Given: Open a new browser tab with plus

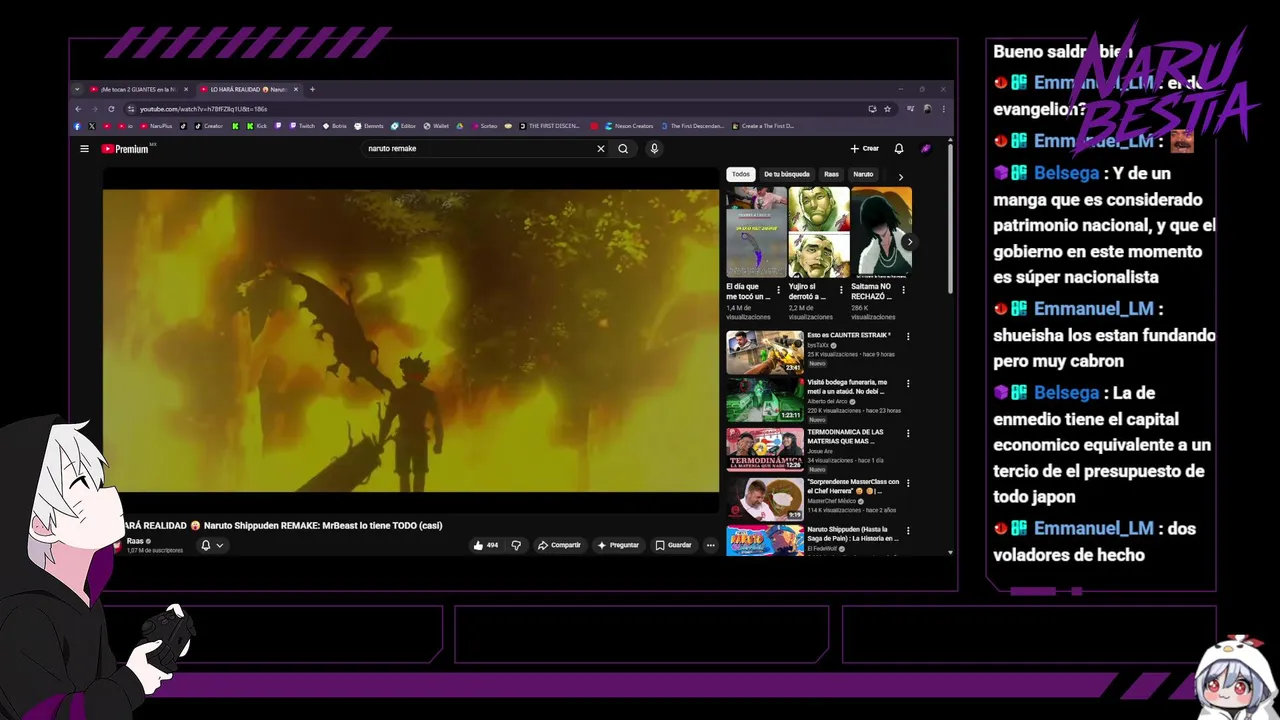Looking at the screenshot, I should pyautogui.click(x=312, y=89).
